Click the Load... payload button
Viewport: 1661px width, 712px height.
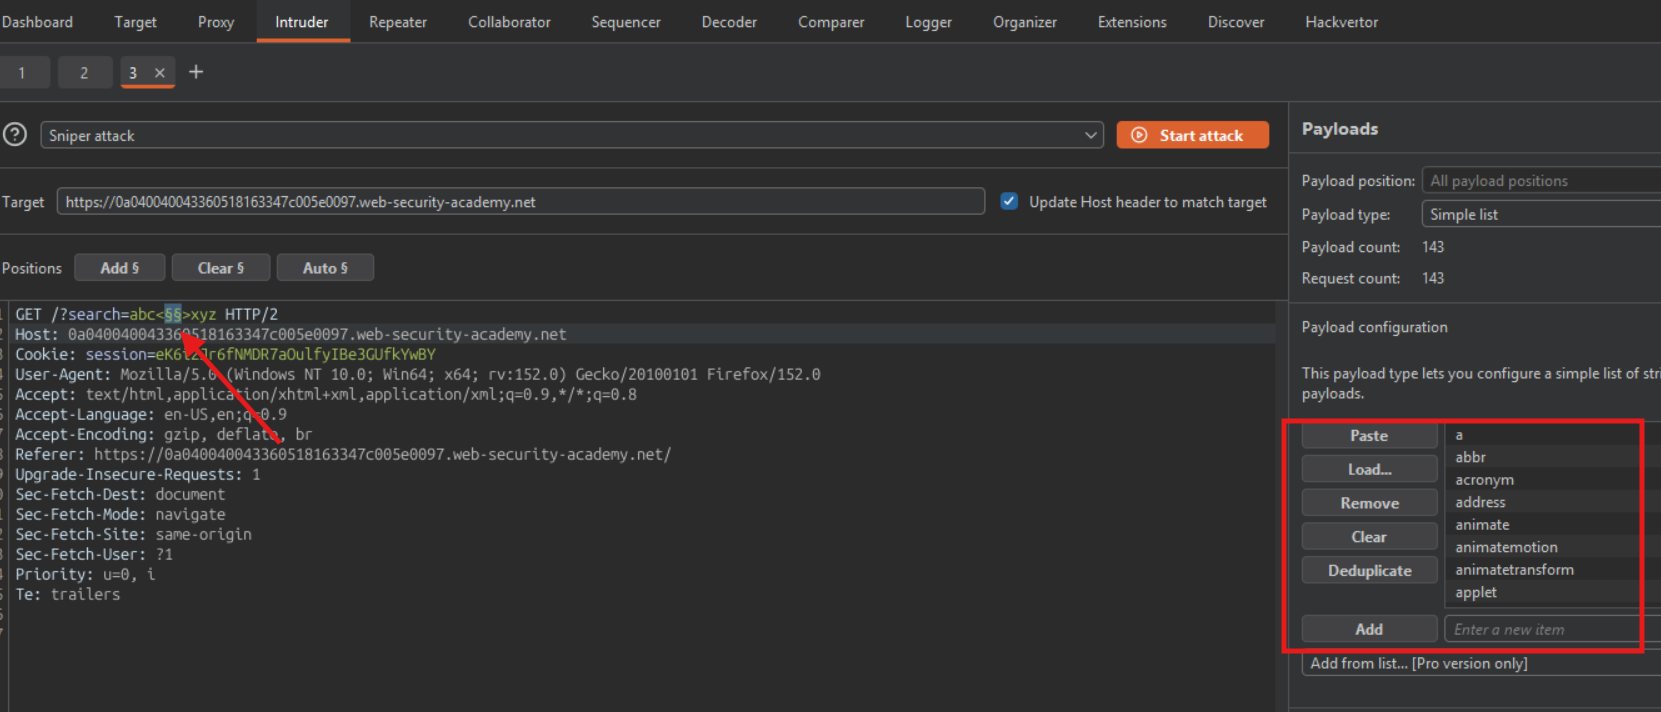(x=1369, y=469)
